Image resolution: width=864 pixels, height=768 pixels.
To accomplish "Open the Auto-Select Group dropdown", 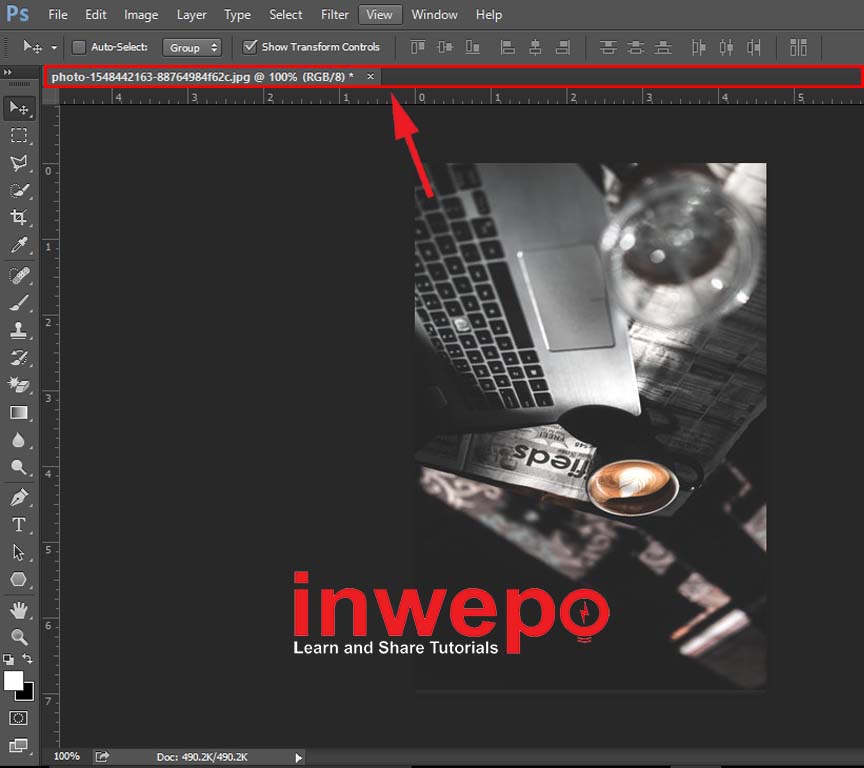I will pos(193,47).
